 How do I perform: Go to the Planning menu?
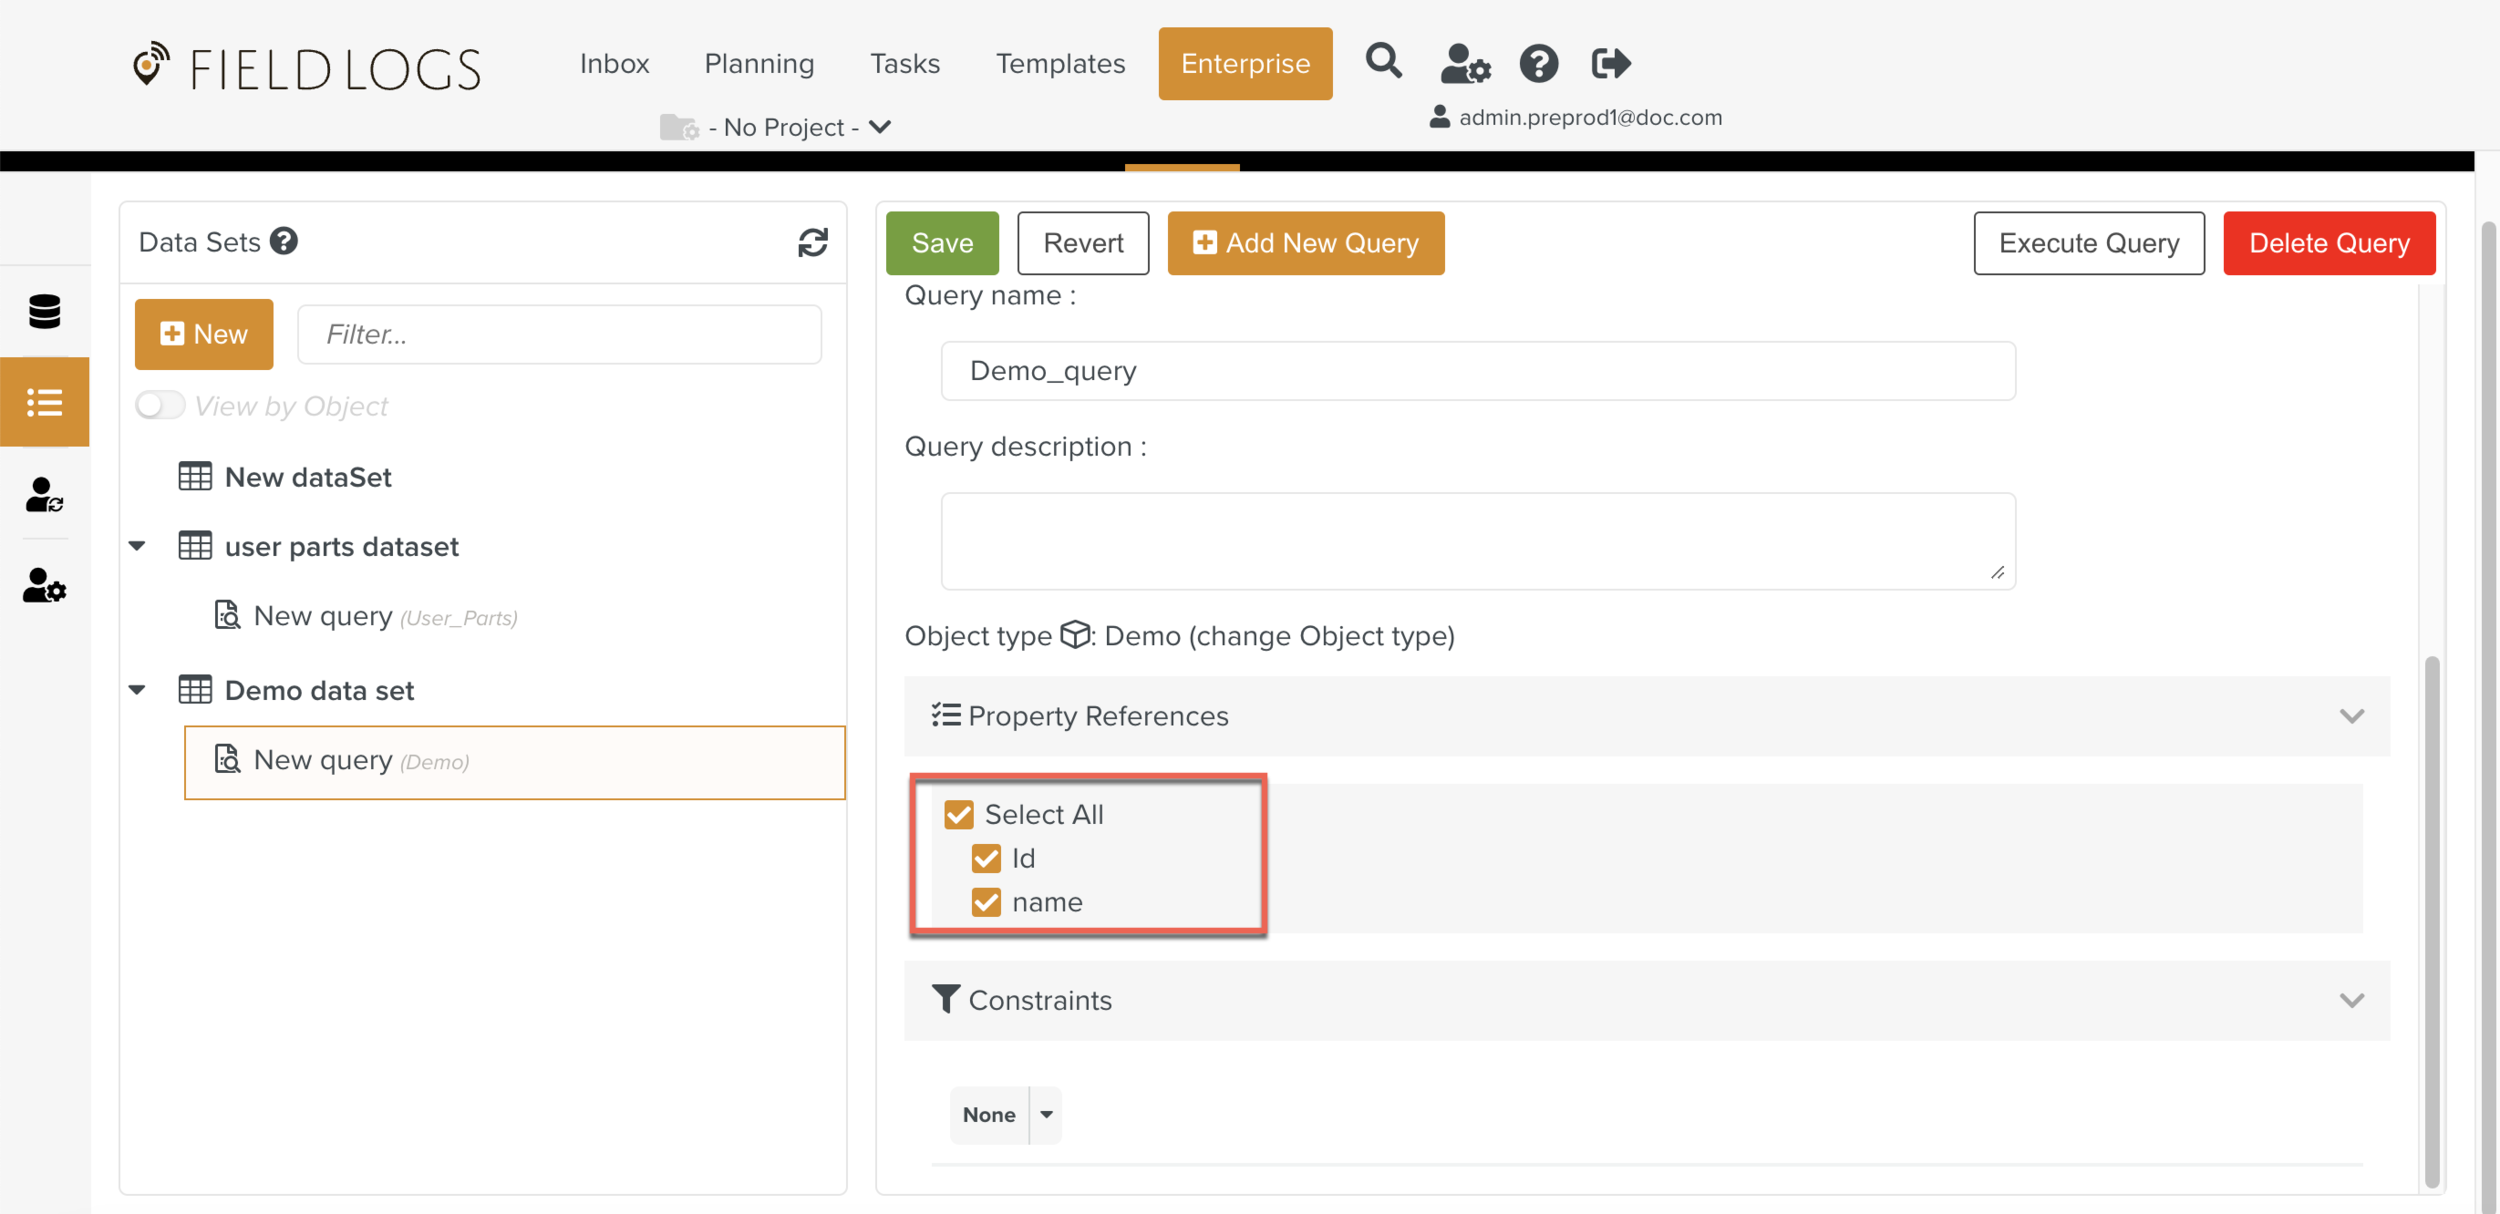759,63
